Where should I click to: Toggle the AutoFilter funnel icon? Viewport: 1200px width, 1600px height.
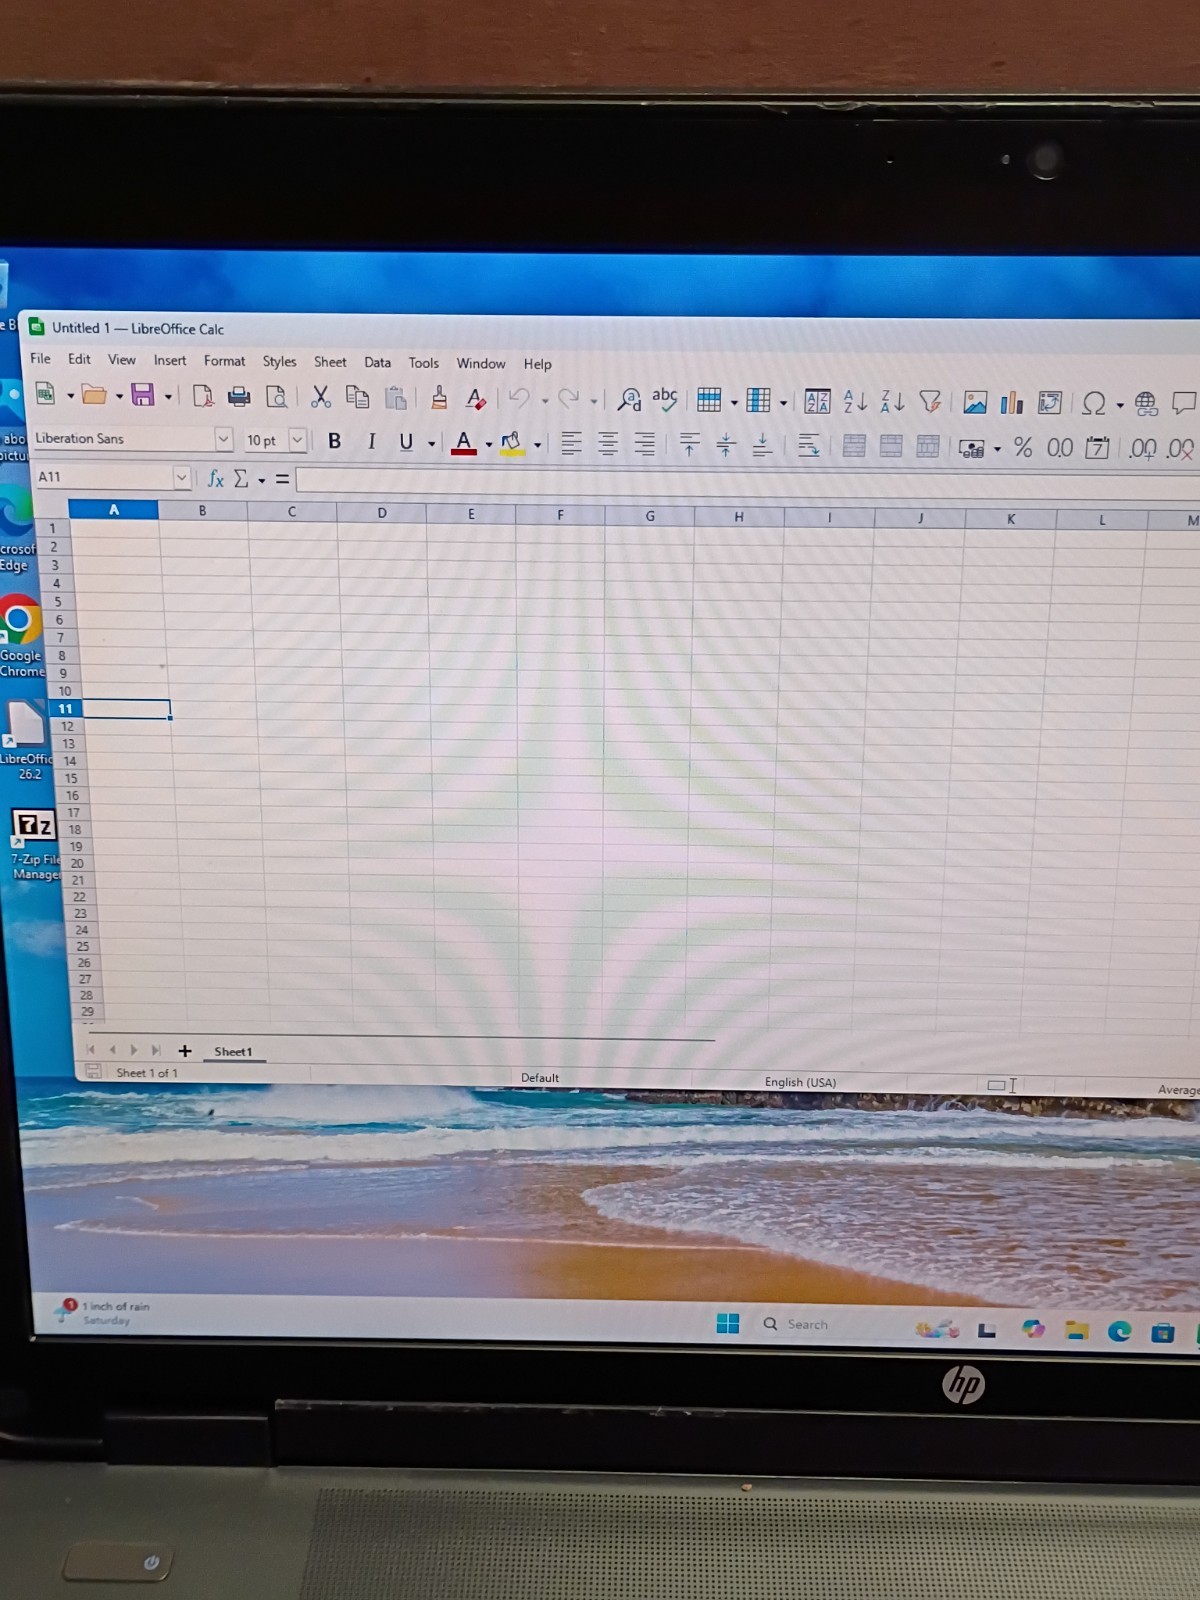(x=930, y=402)
